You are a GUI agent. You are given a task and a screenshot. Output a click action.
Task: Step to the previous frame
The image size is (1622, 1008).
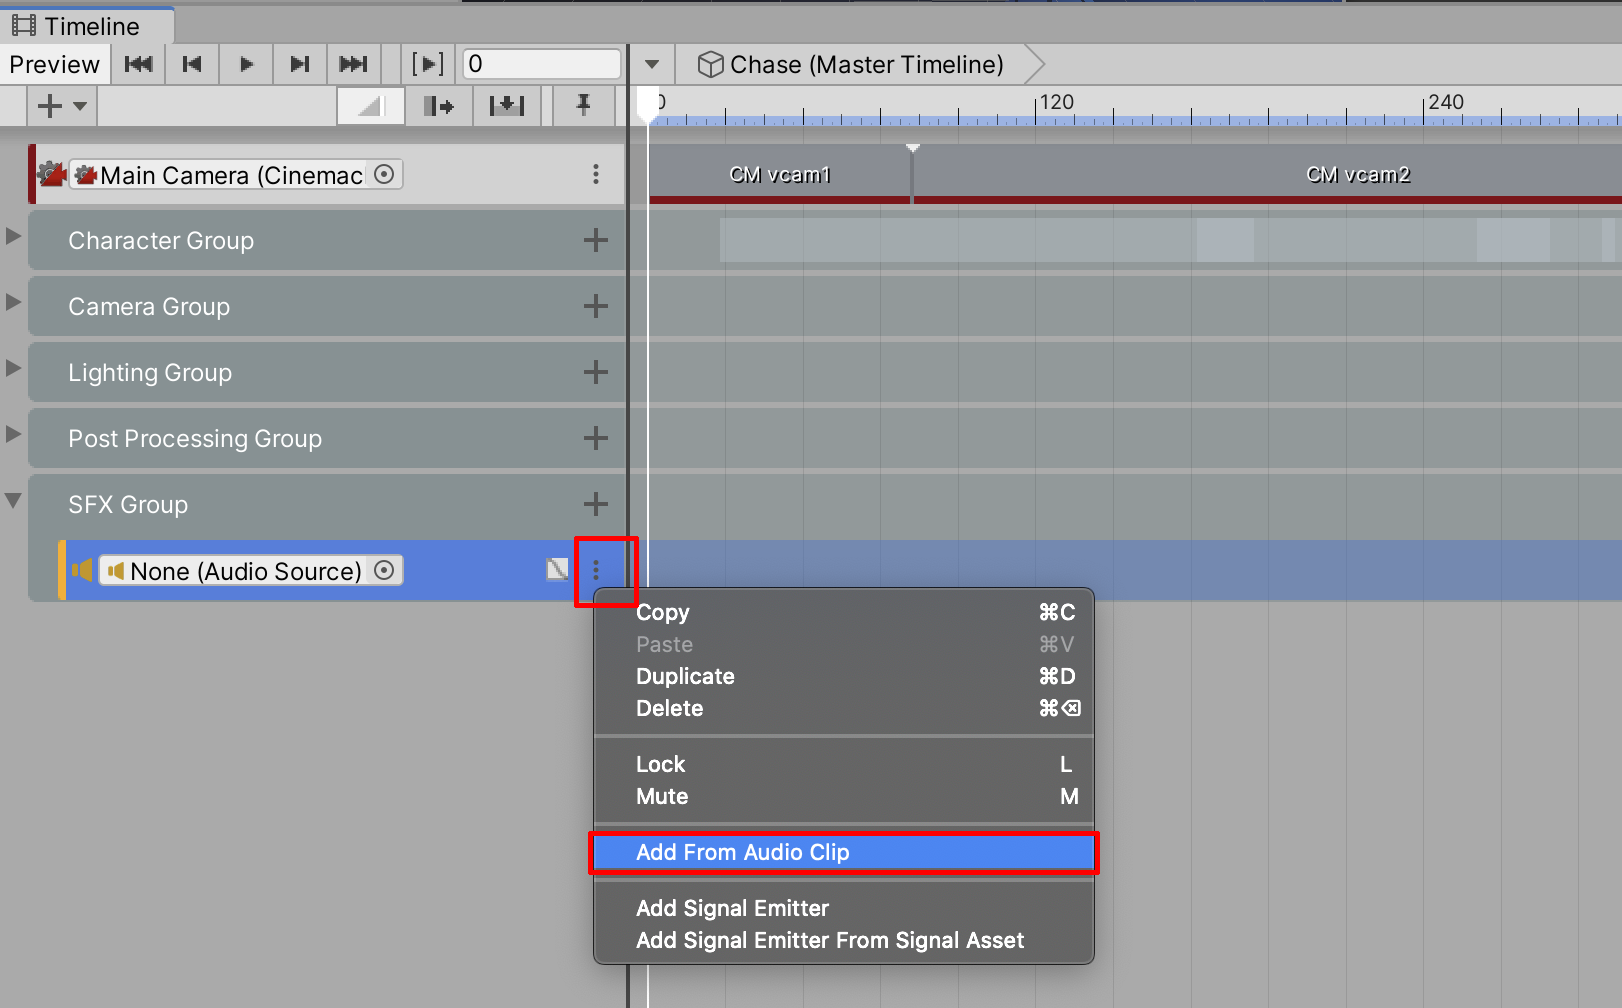[x=192, y=65]
